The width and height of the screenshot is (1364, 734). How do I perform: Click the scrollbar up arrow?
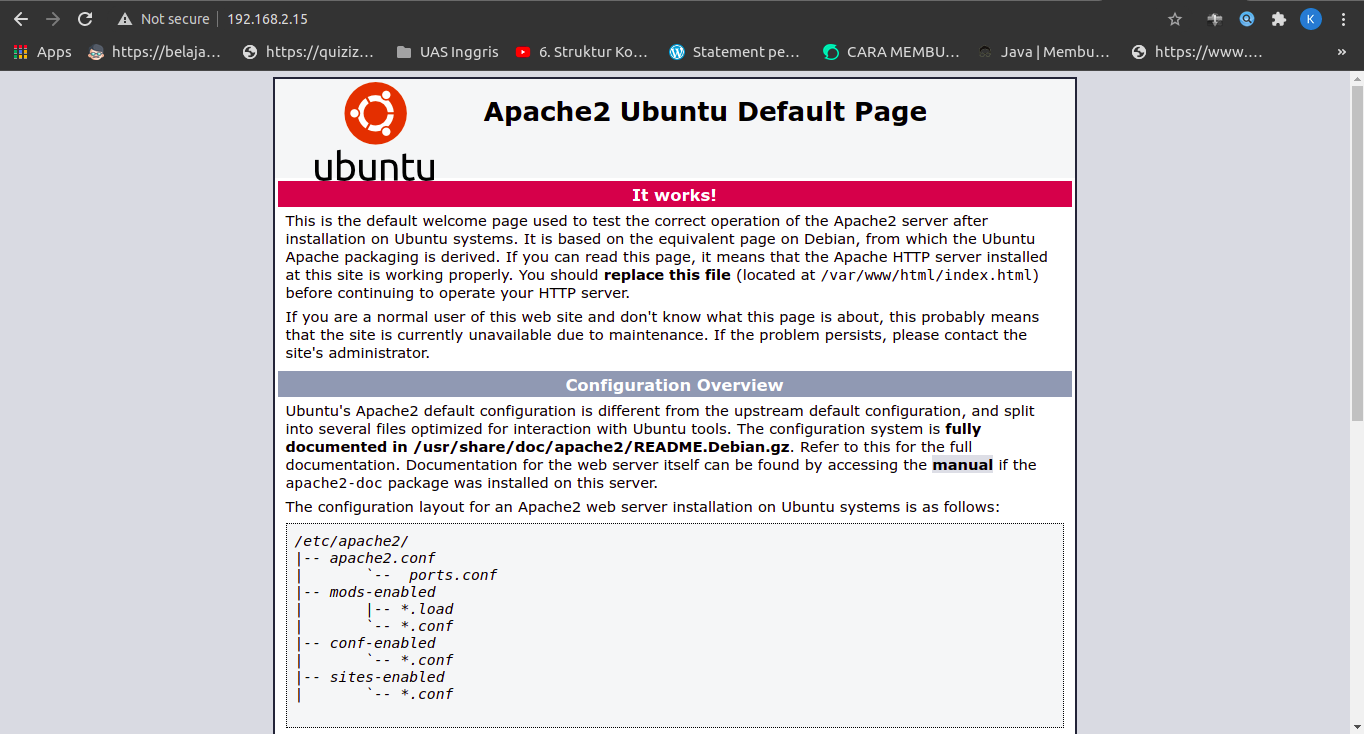coord(1357,78)
